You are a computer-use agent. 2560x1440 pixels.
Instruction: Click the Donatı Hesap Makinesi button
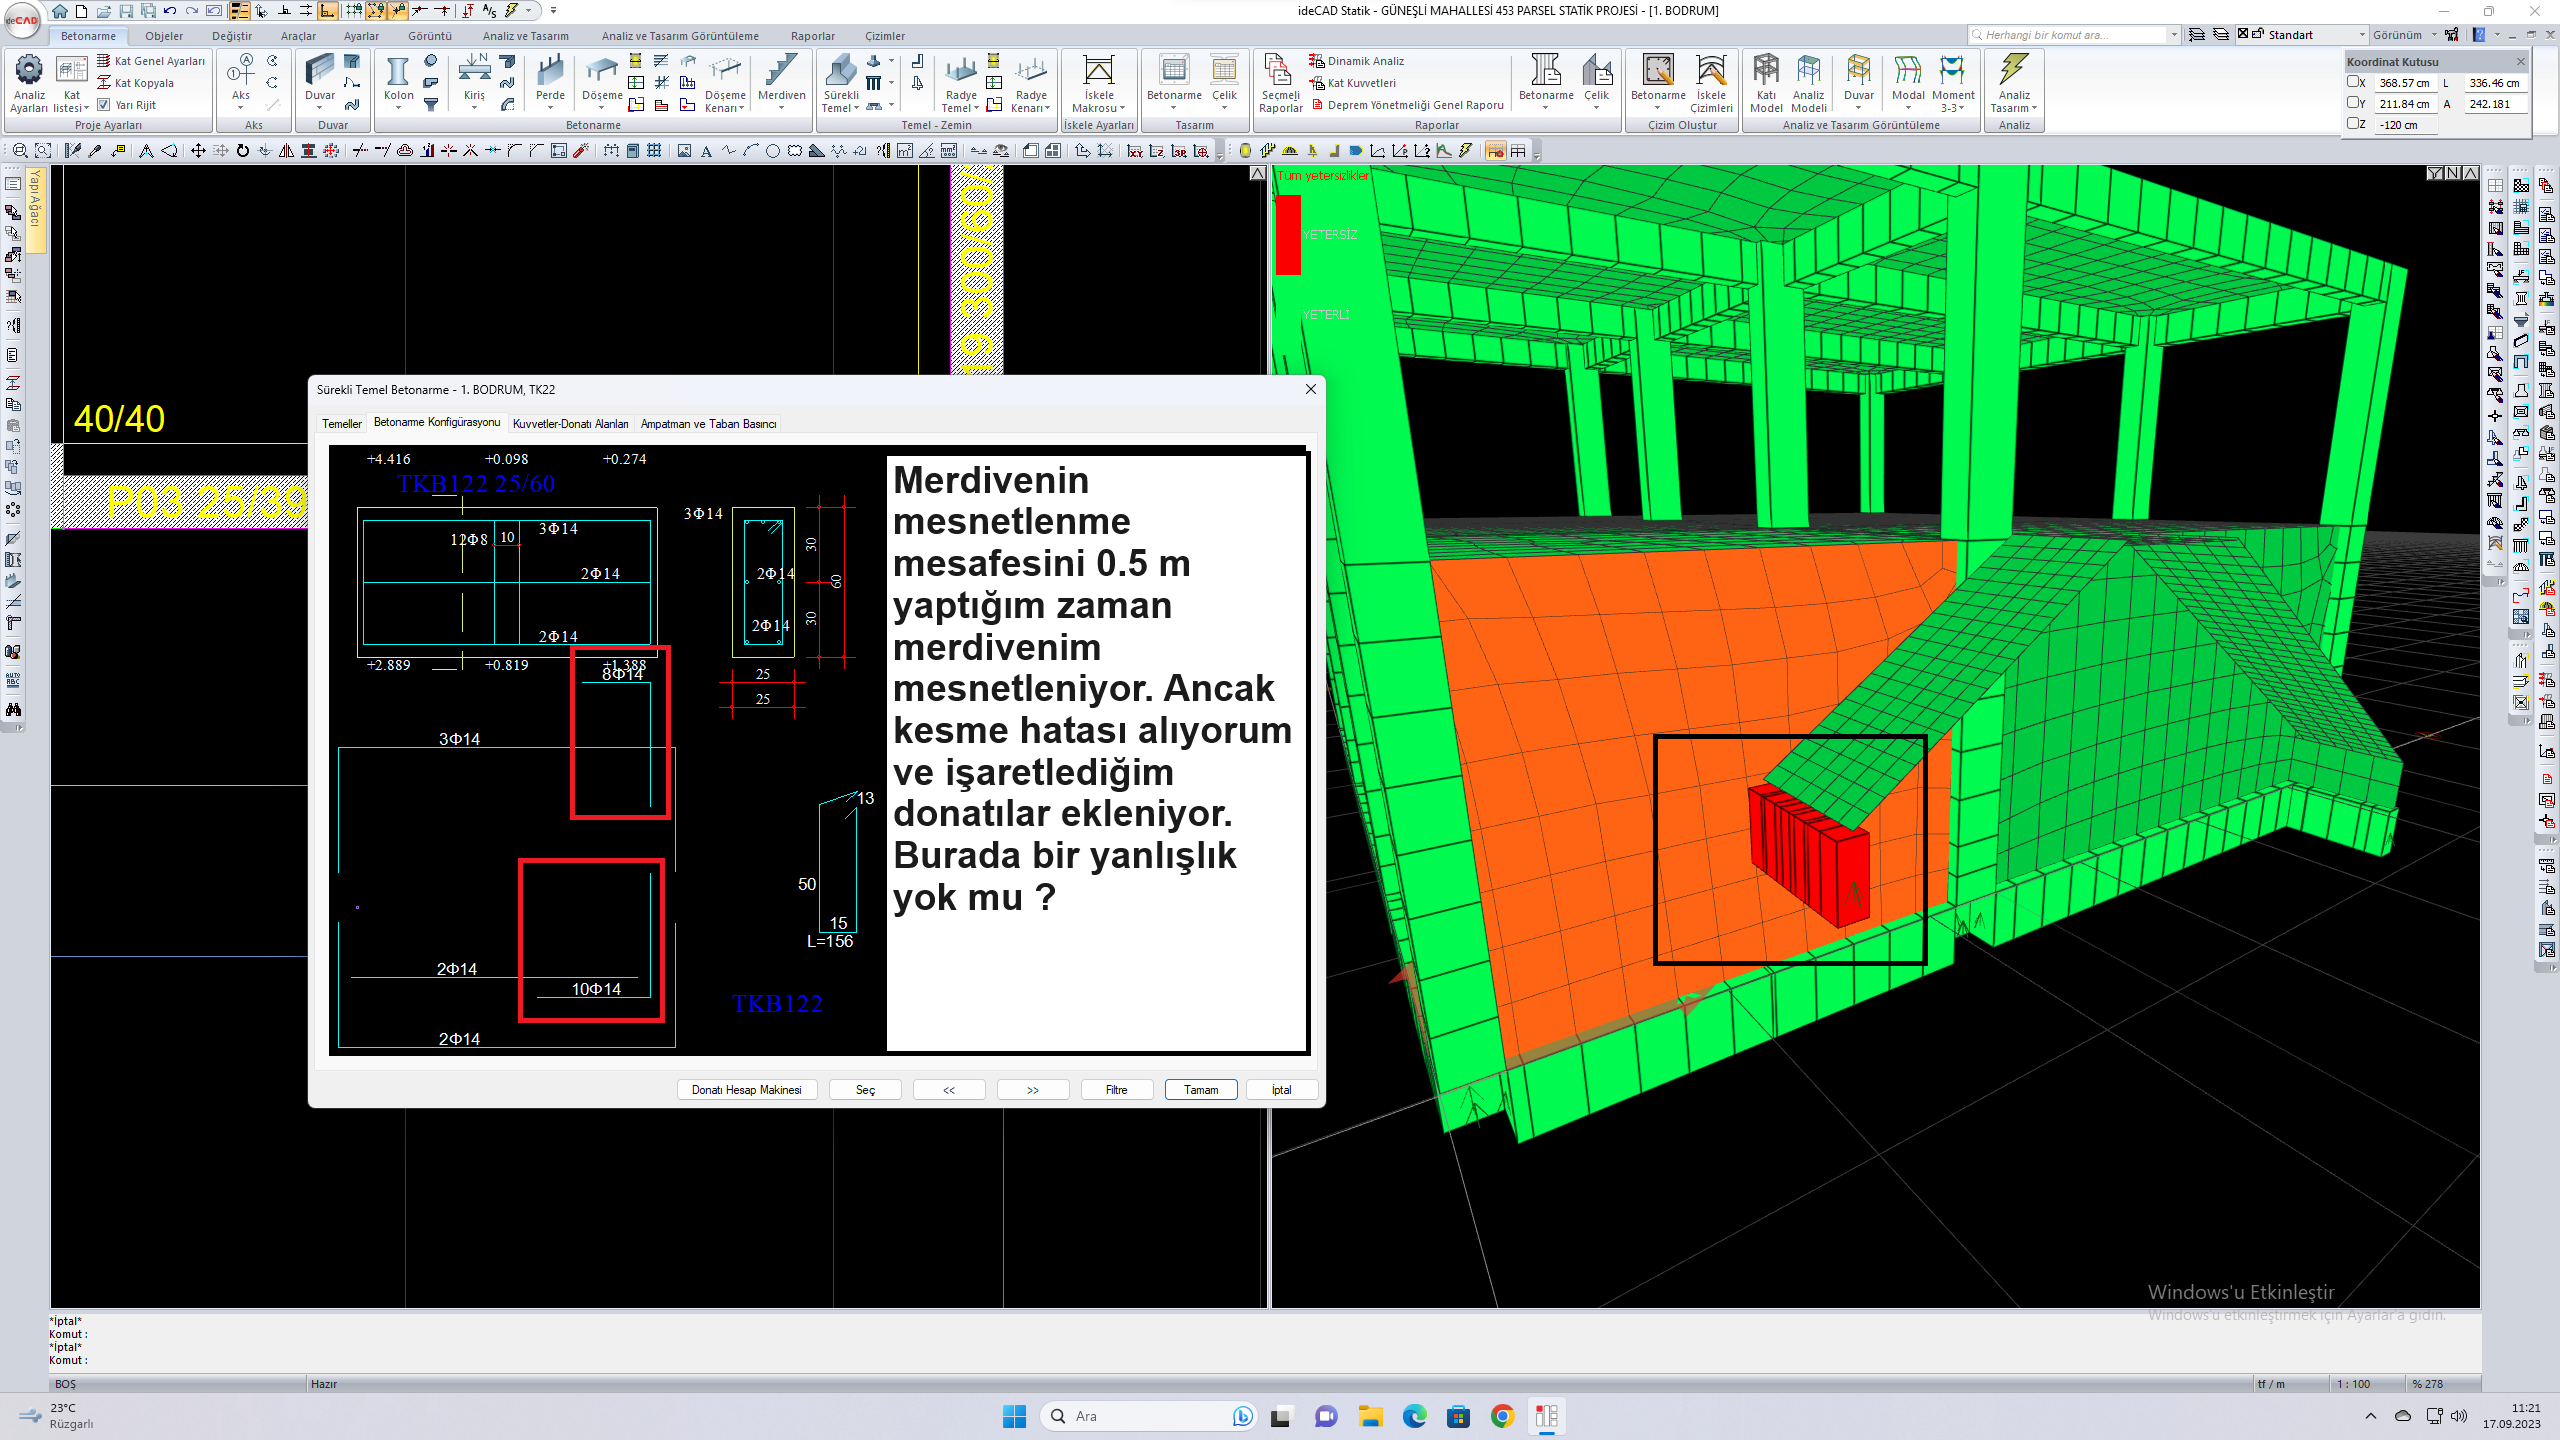coord(746,1090)
